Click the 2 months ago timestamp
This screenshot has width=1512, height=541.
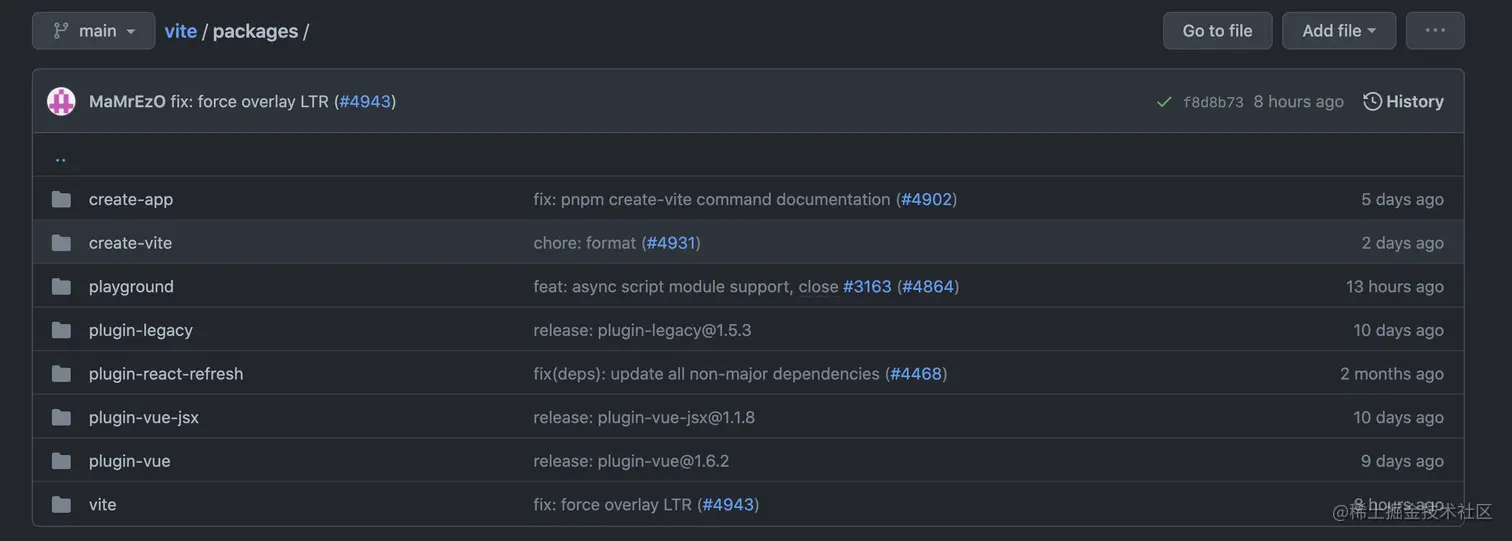point(1392,374)
